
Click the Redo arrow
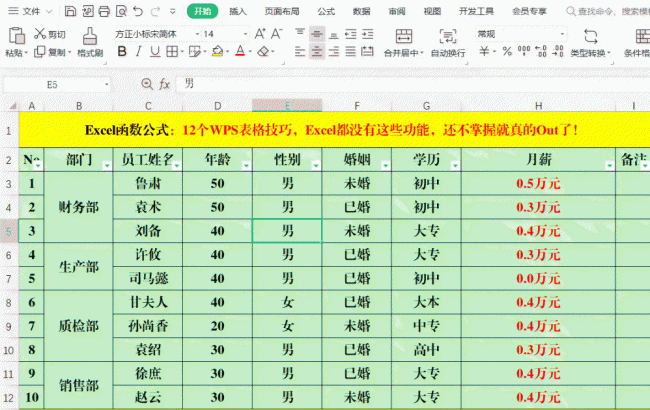(x=155, y=11)
